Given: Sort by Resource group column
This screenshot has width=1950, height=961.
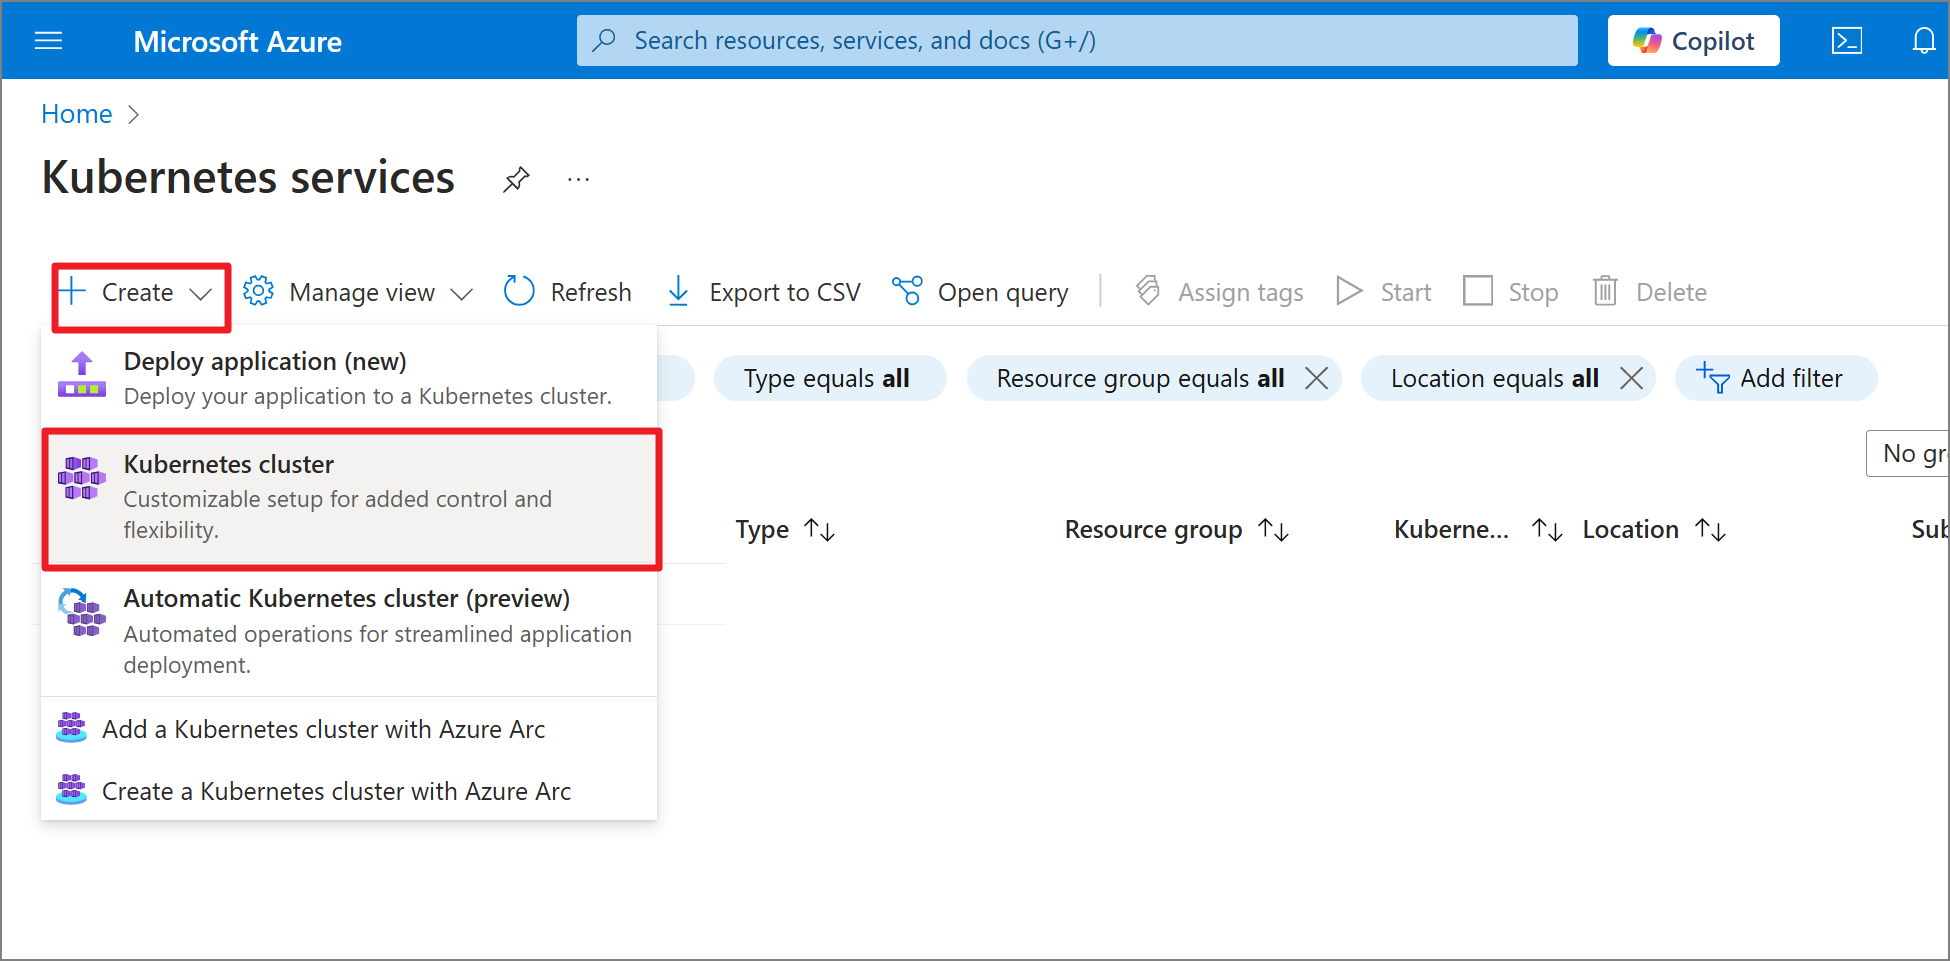Looking at the screenshot, I should tap(1177, 530).
